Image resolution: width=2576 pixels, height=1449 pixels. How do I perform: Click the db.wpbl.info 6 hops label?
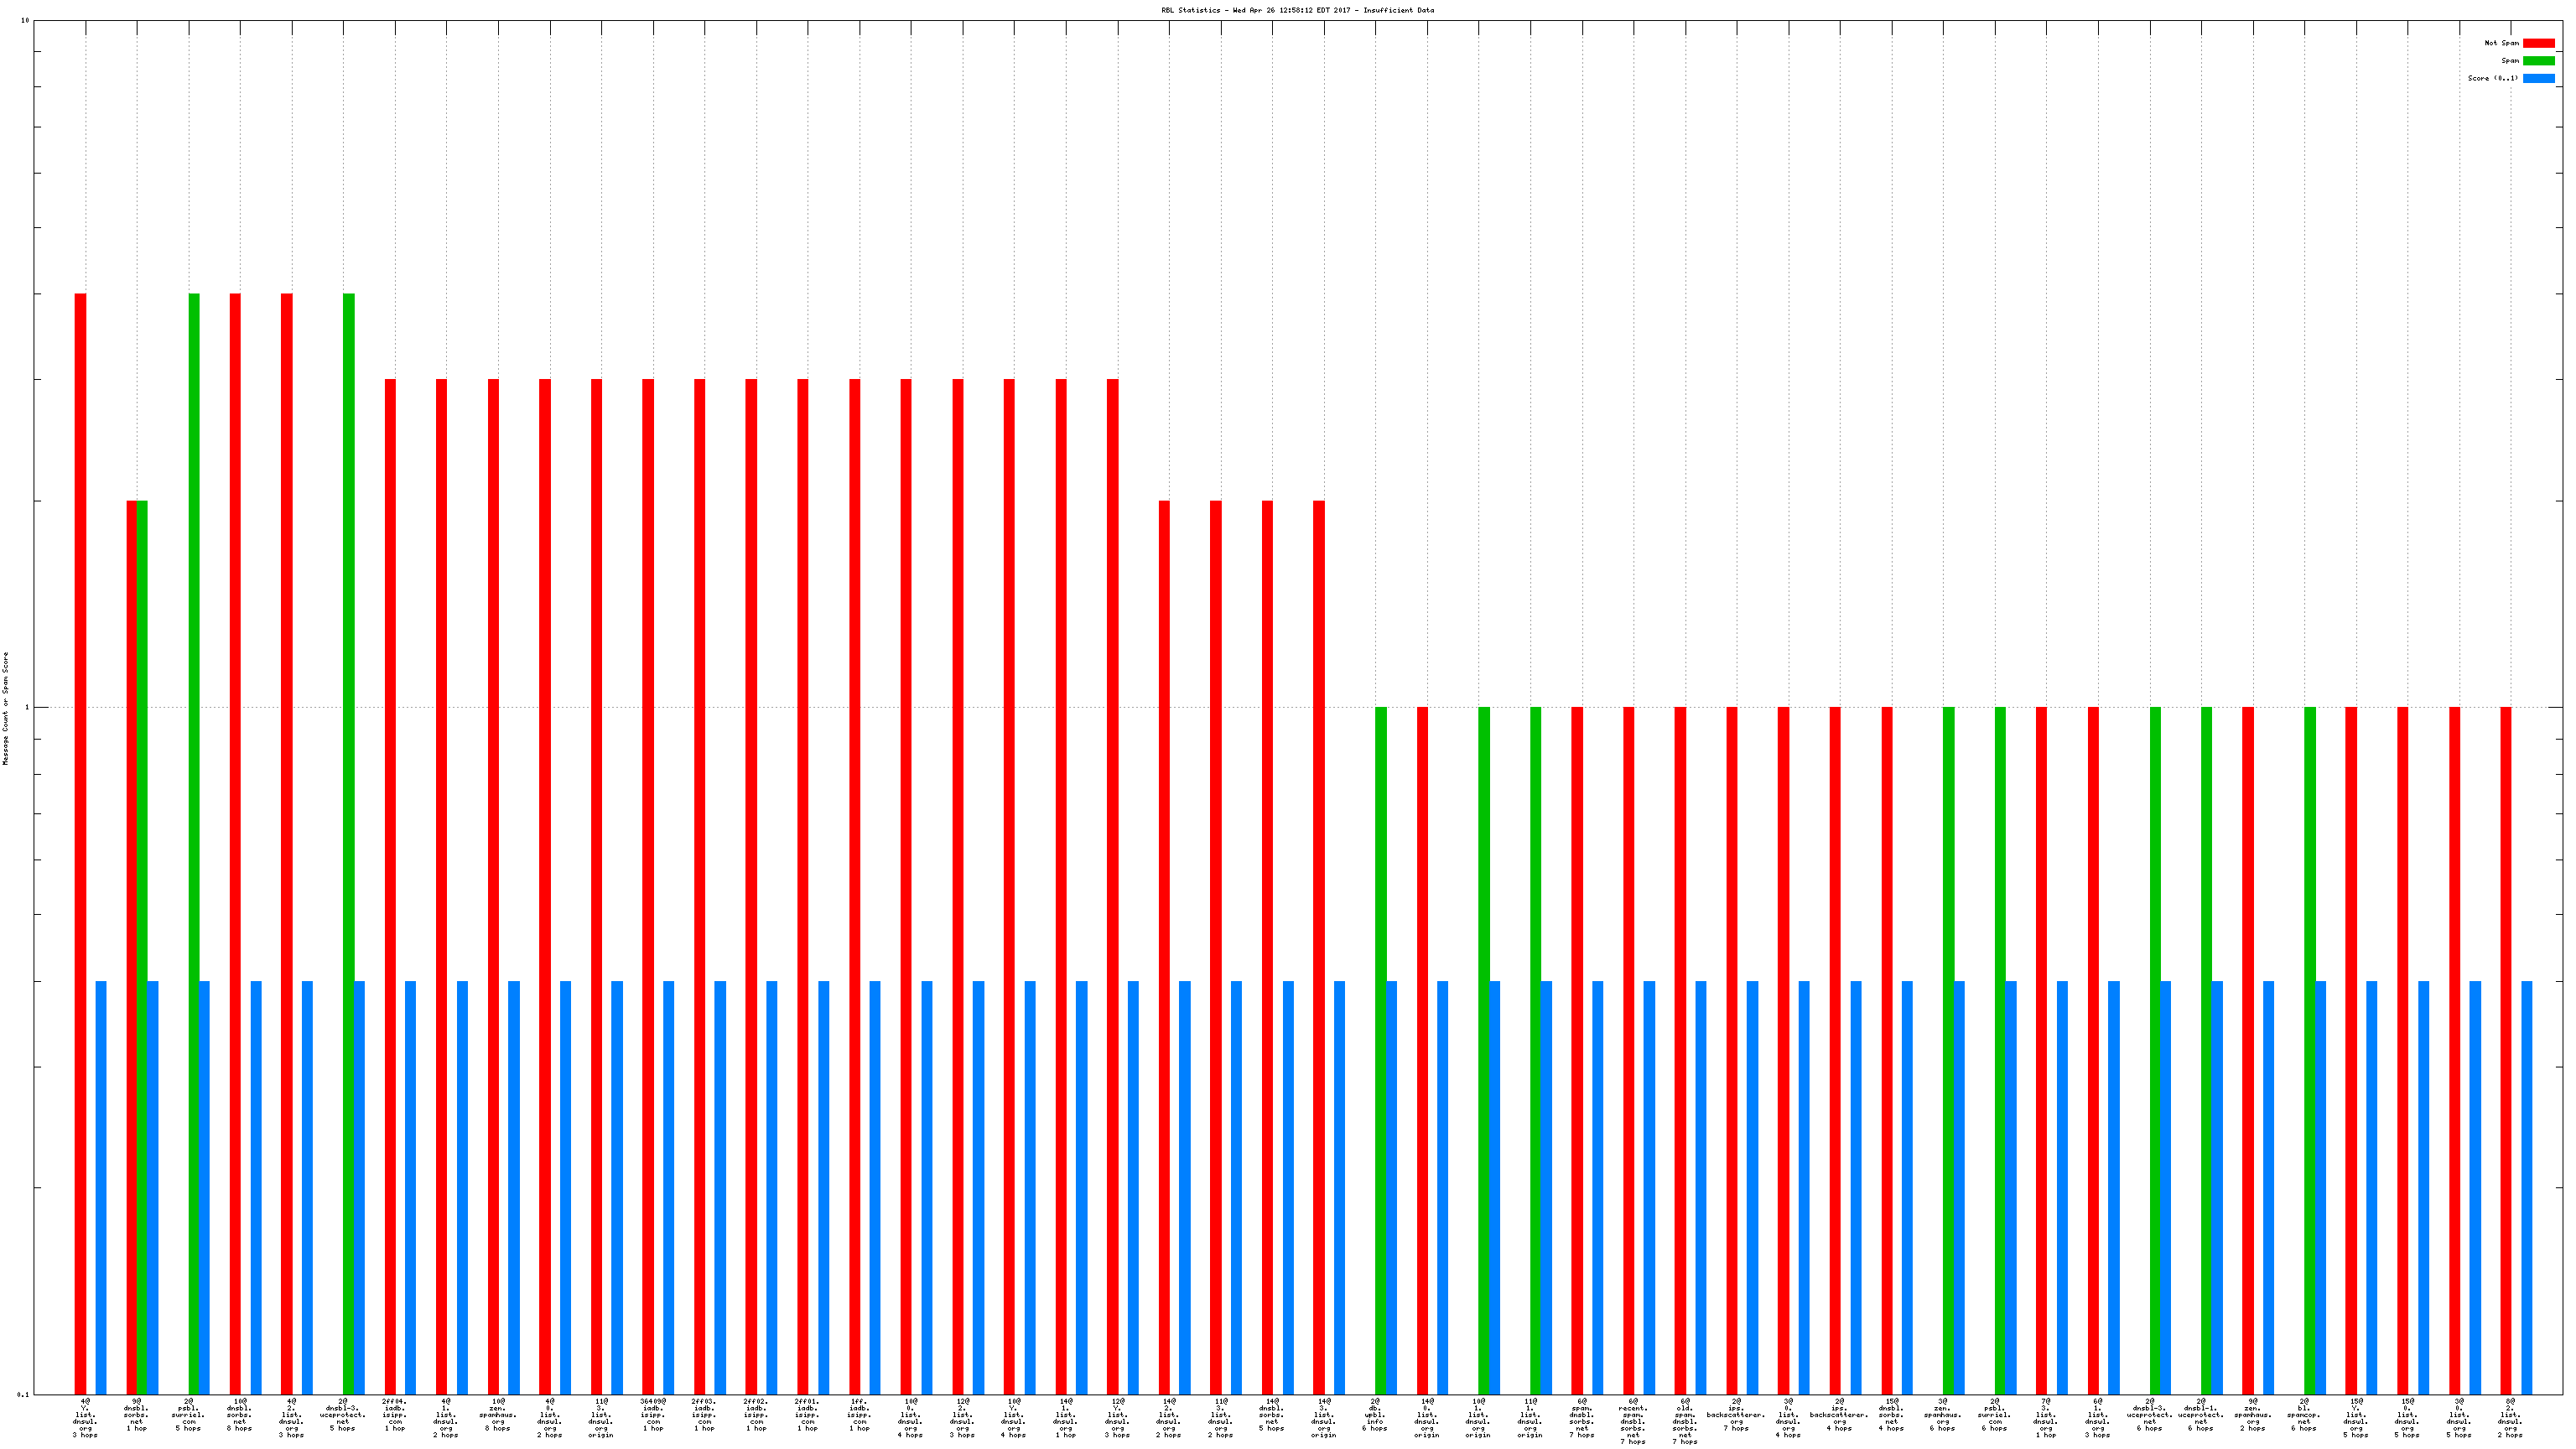[x=1375, y=1415]
